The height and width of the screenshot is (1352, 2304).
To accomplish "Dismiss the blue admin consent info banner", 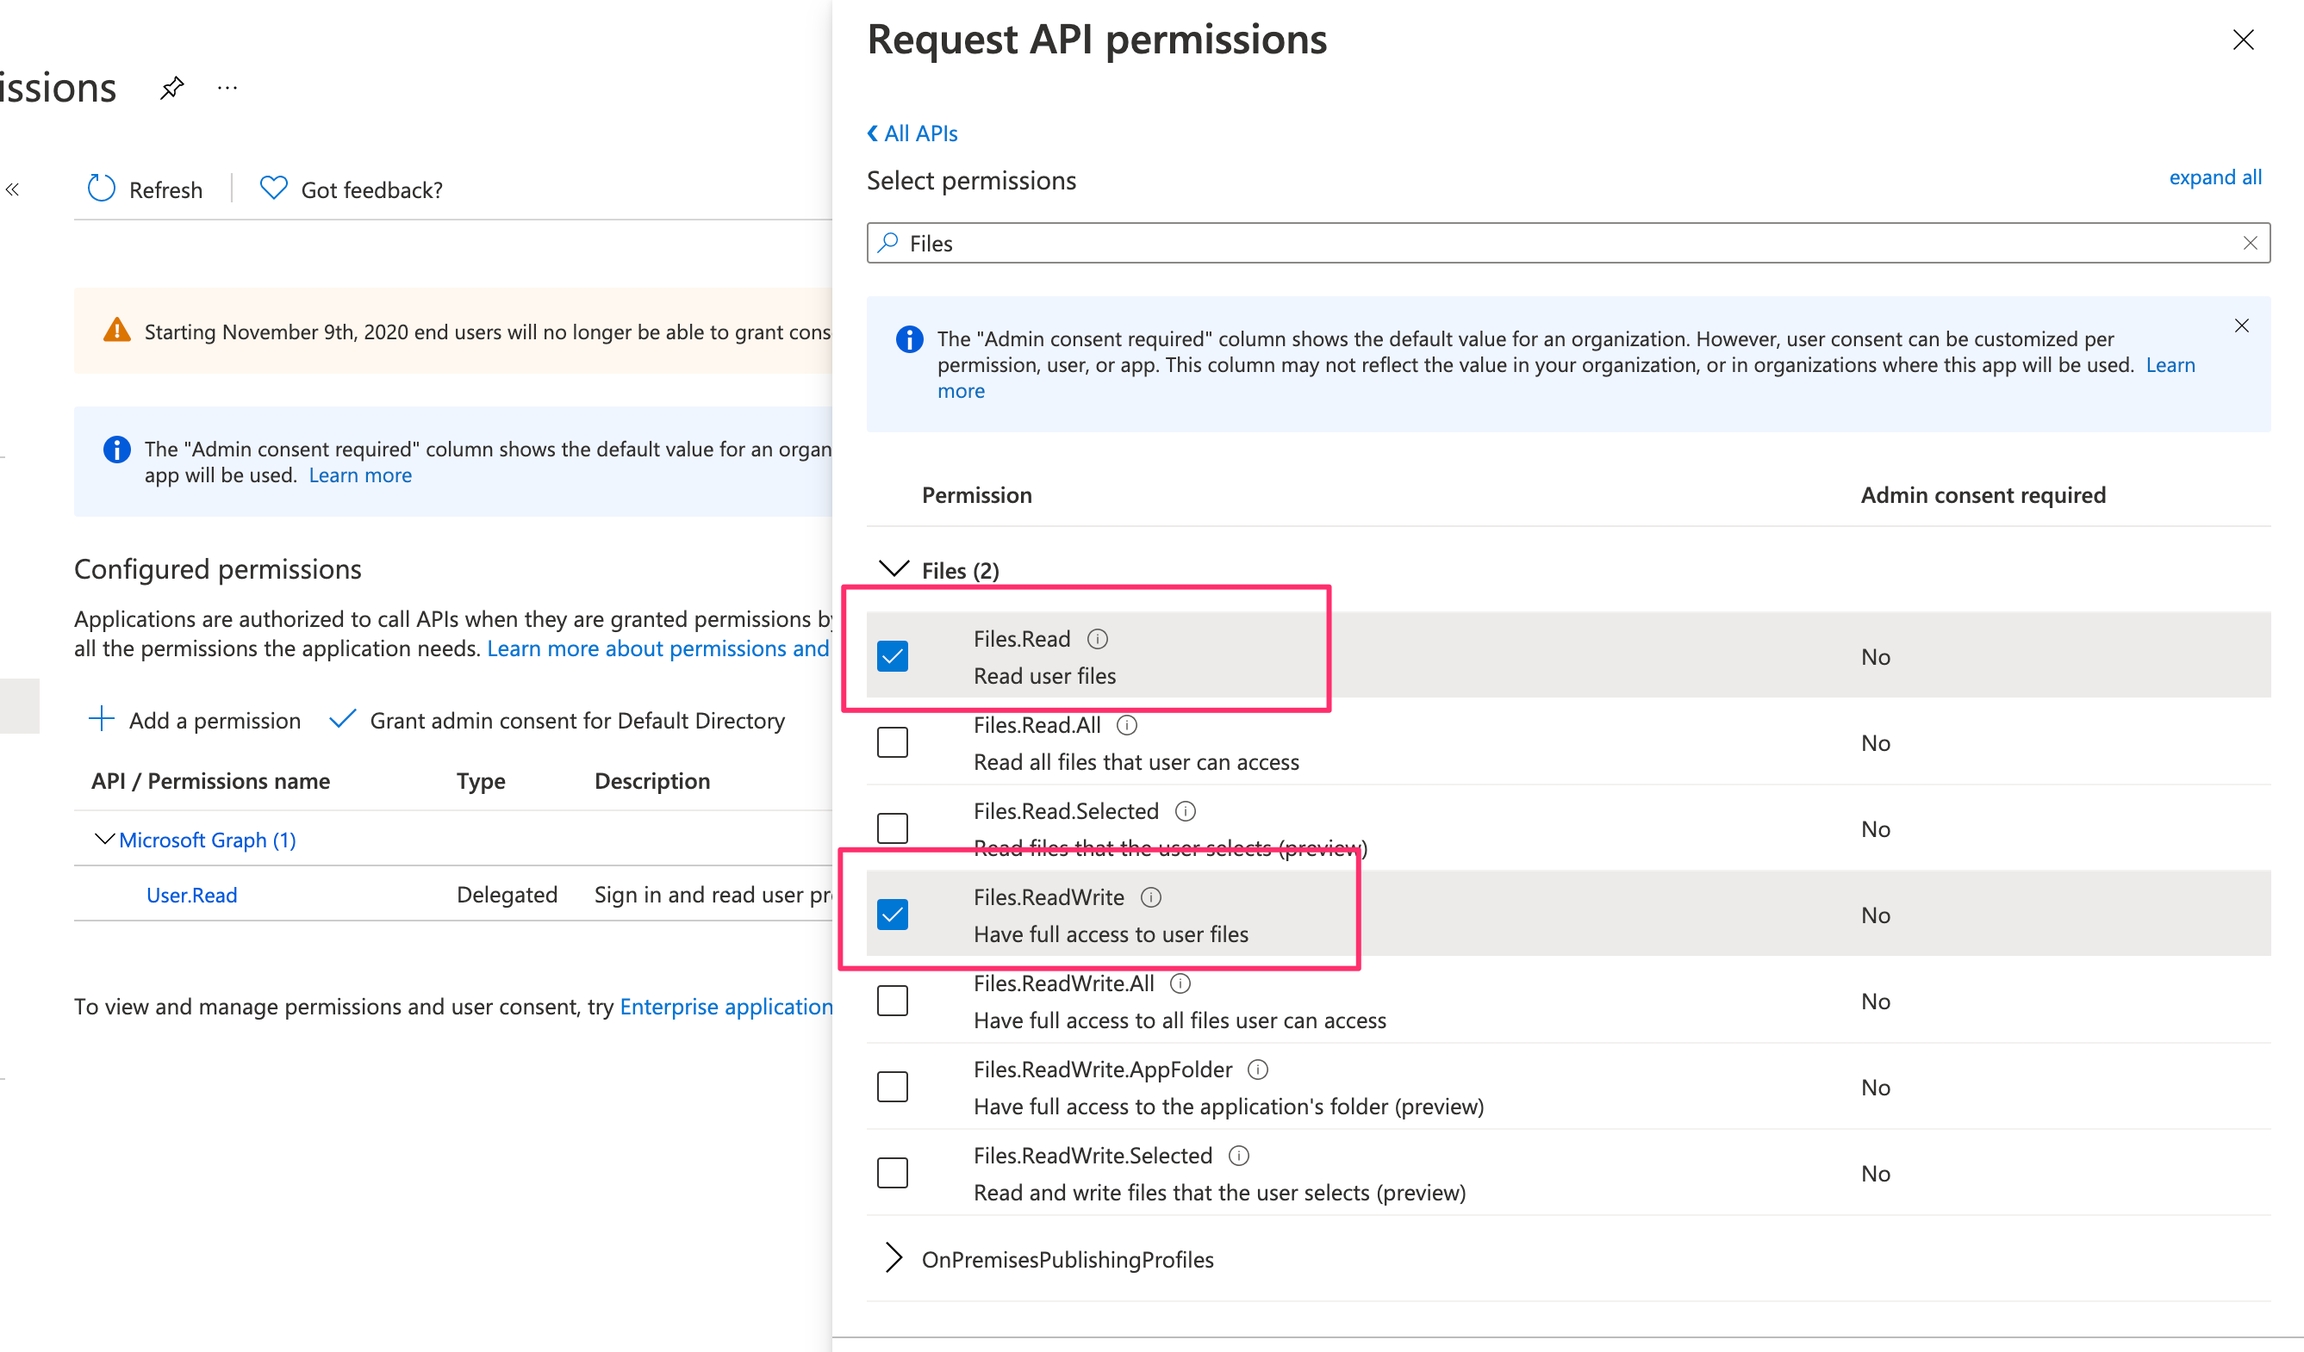I will [2241, 326].
